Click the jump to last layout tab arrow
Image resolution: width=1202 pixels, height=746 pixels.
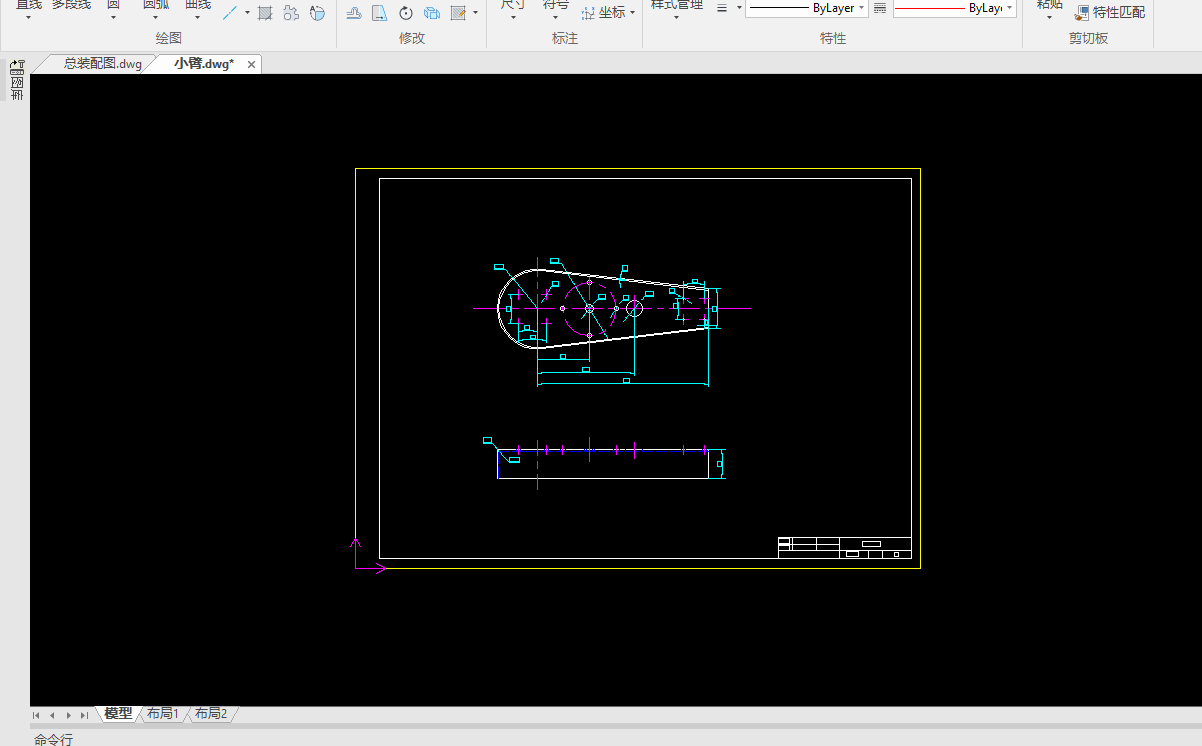[84, 715]
